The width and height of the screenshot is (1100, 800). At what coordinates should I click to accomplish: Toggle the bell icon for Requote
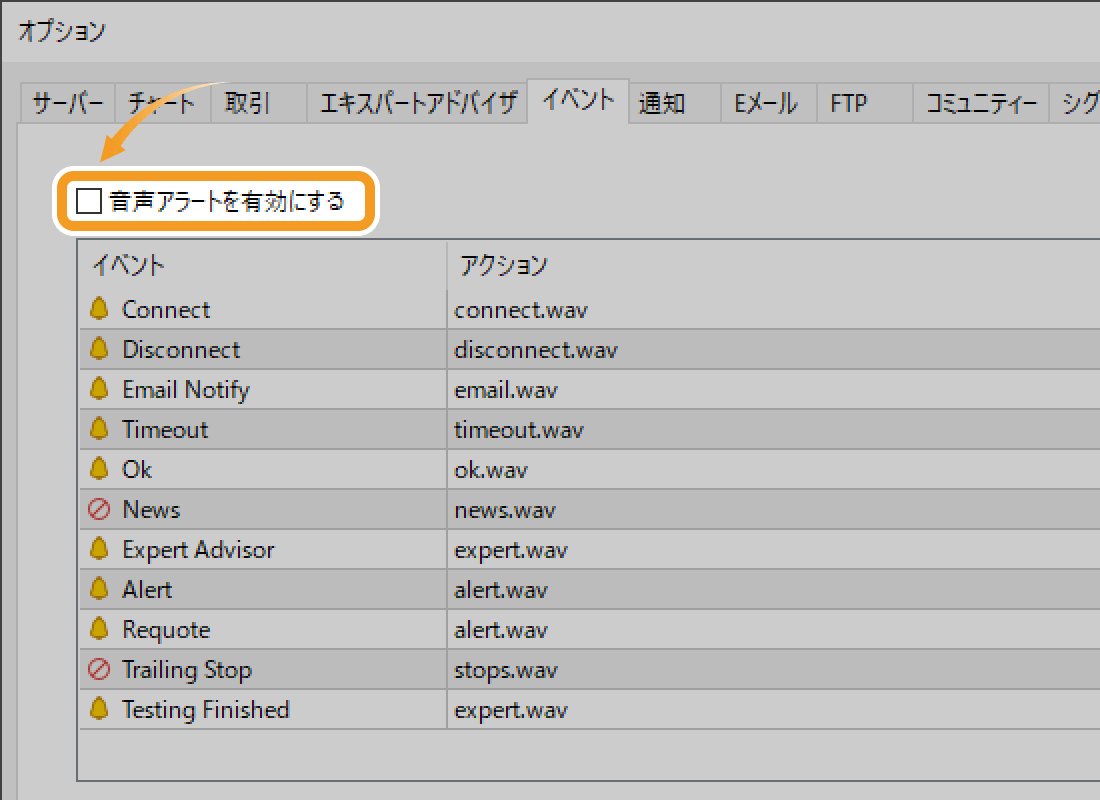pyautogui.click(x=98, y=629)
